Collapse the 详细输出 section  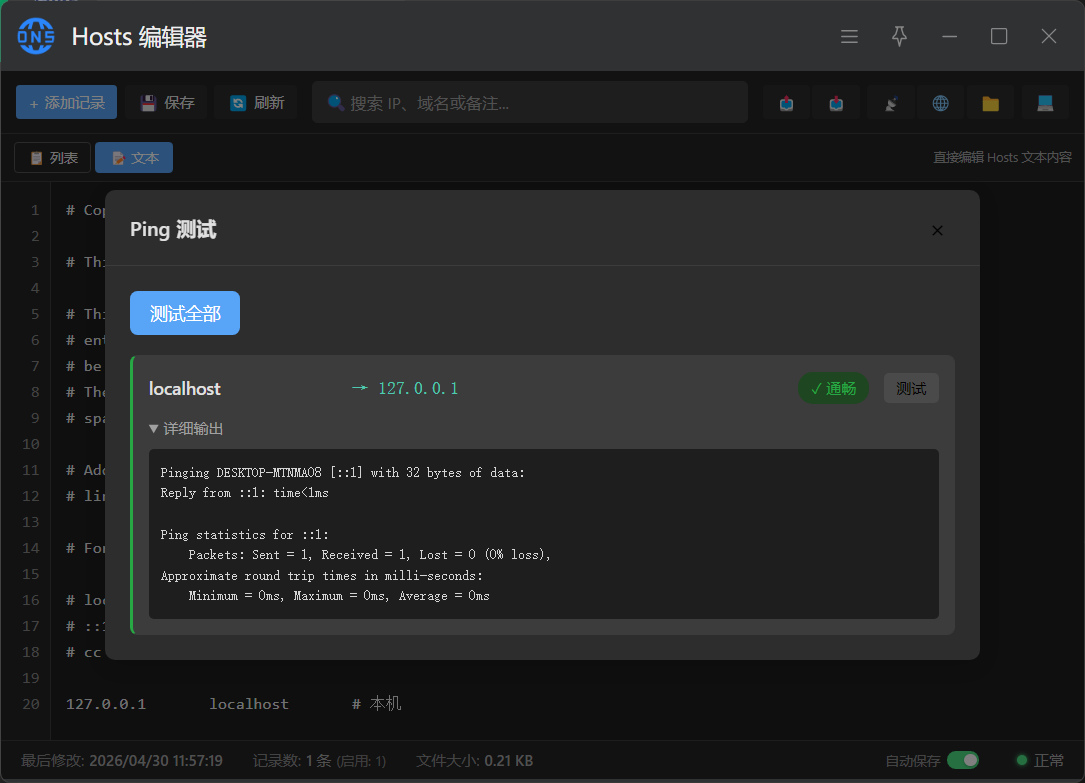tap(186, 429)
